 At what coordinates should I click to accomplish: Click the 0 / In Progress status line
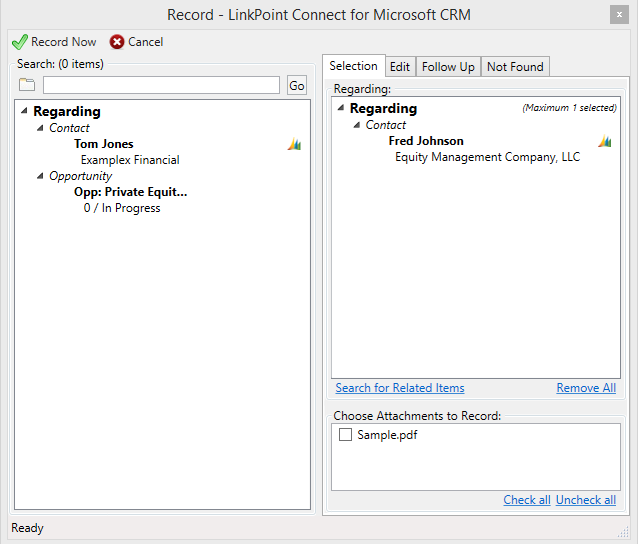point(122,208)
